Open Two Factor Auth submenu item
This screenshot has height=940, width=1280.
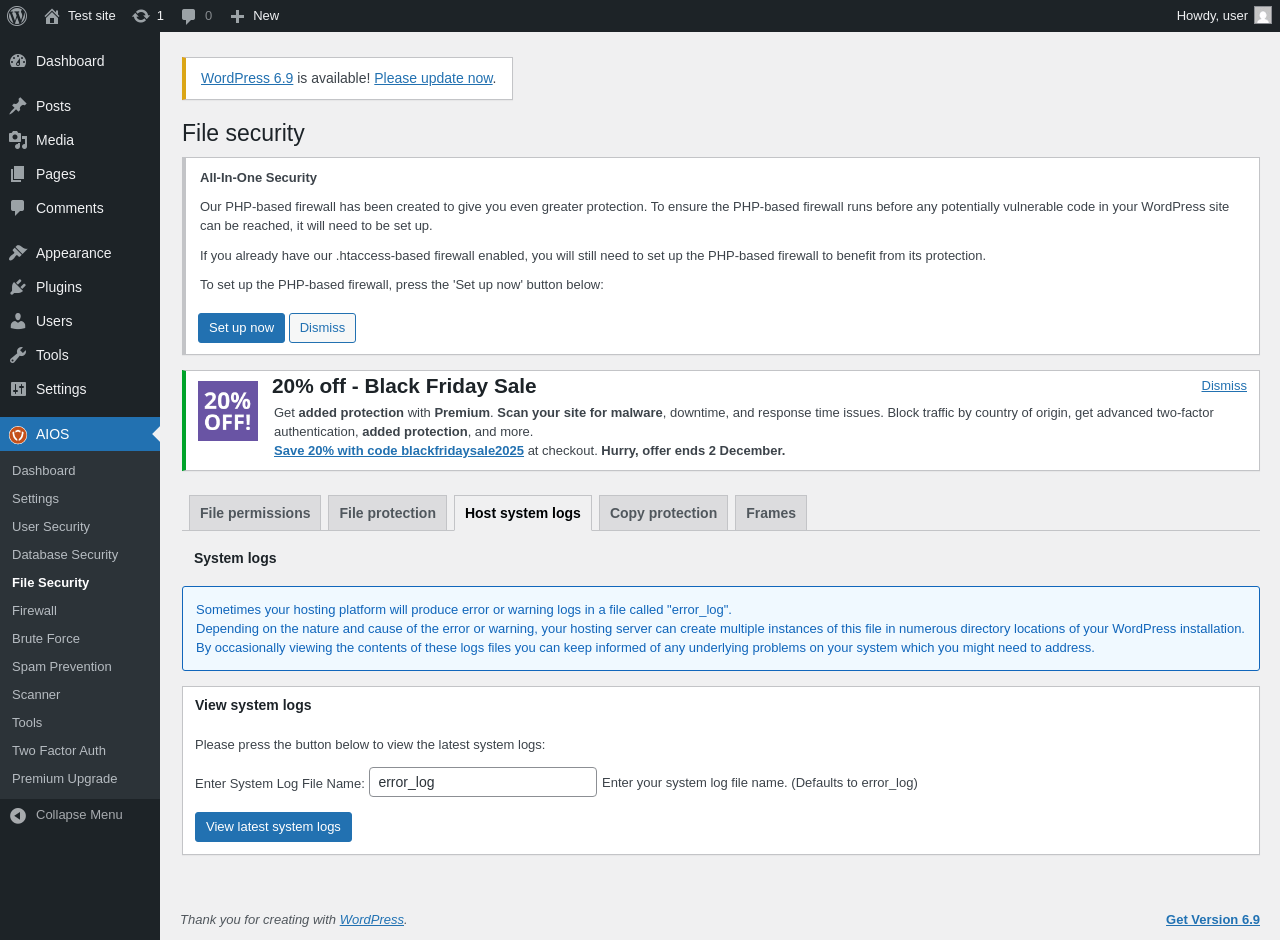click(59, 750)
